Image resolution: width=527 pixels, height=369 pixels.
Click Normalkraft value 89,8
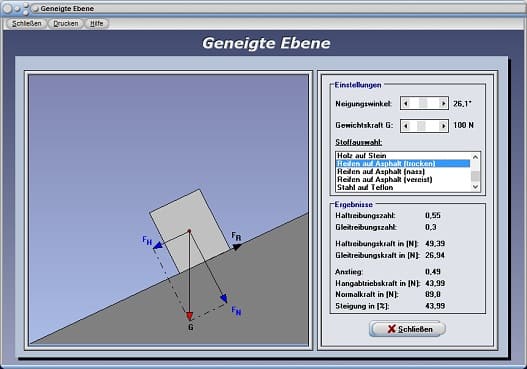[433, 294]
